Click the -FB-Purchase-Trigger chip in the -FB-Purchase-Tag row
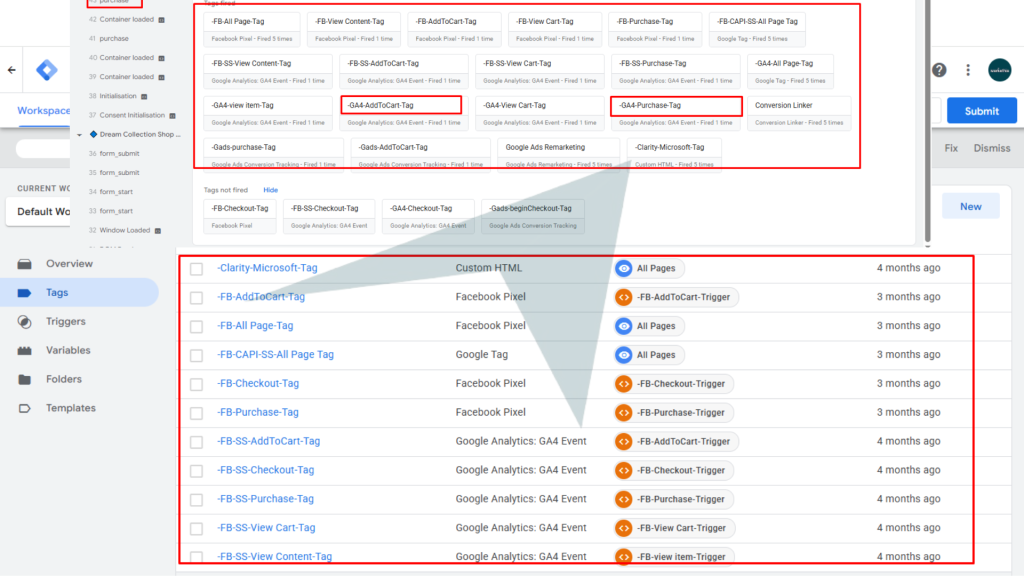Image resolution: width=1024 pixels, height=576 pixels. coord(673,413)
